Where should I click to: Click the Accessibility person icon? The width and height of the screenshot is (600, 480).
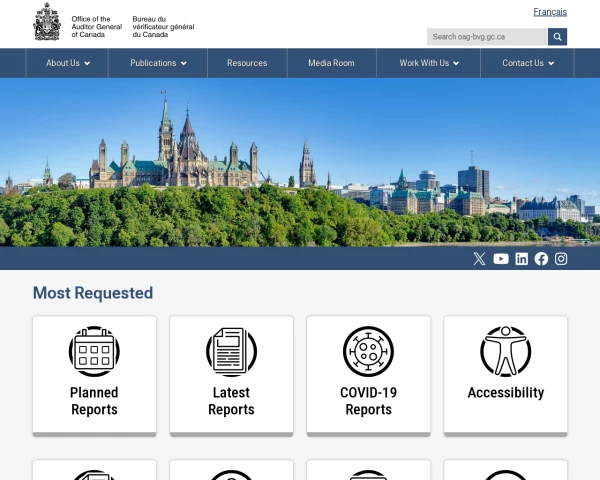pos(505,351)
